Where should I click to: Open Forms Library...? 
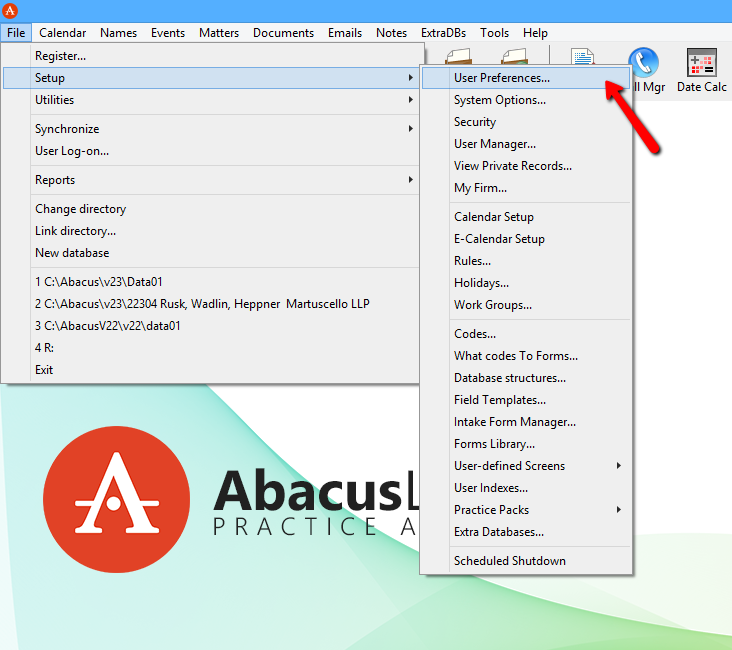[x=526, y=444]
